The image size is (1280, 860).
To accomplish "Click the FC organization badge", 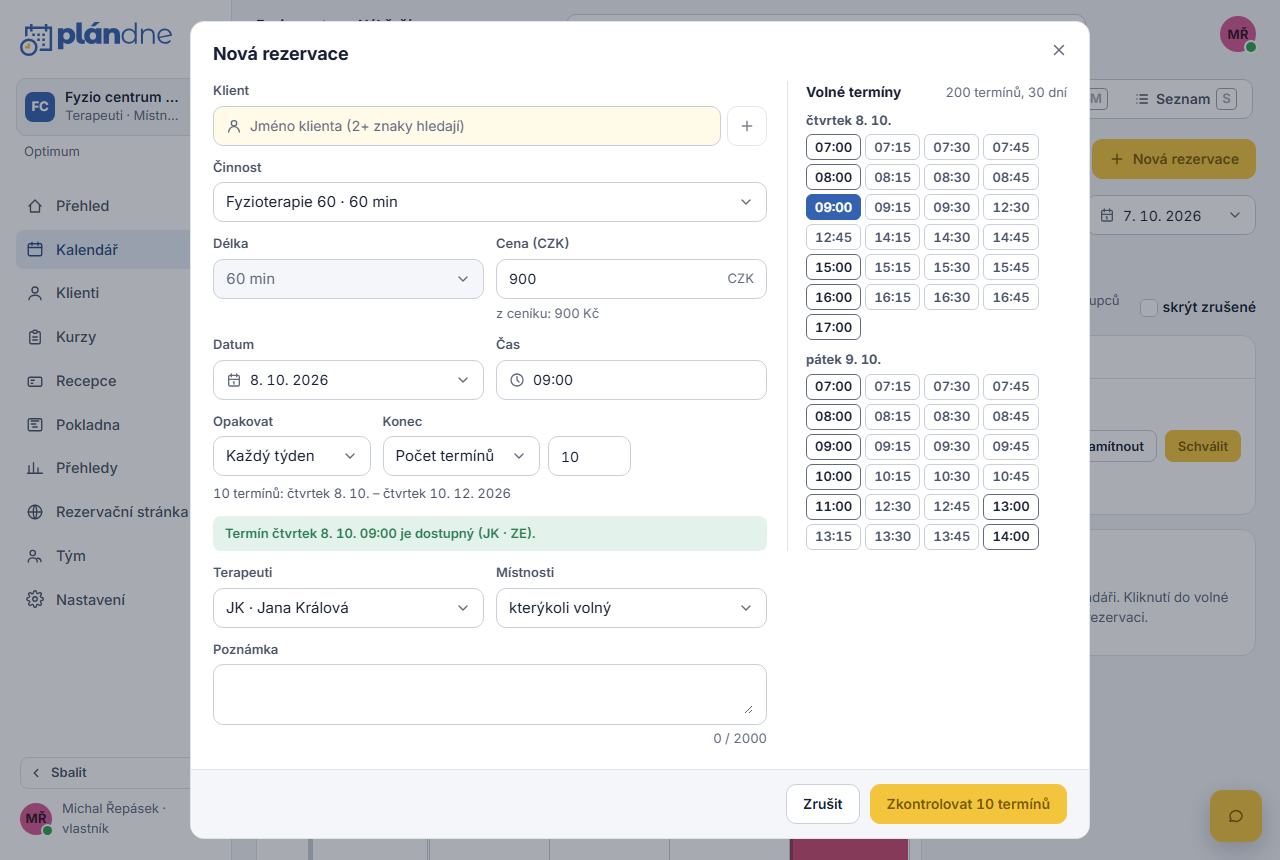I will (40, 107).
